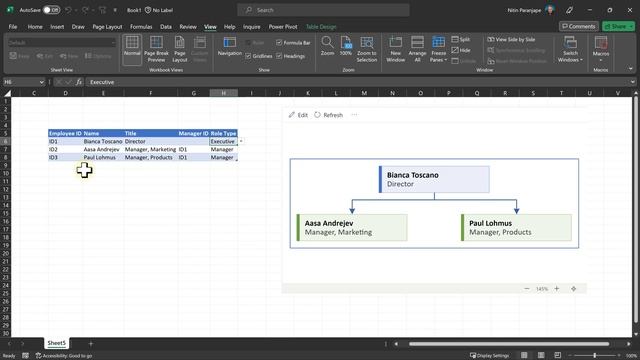The image size is (640, 360).
Task: Switch to Normal view in status bar
Action: coord(524,355)
